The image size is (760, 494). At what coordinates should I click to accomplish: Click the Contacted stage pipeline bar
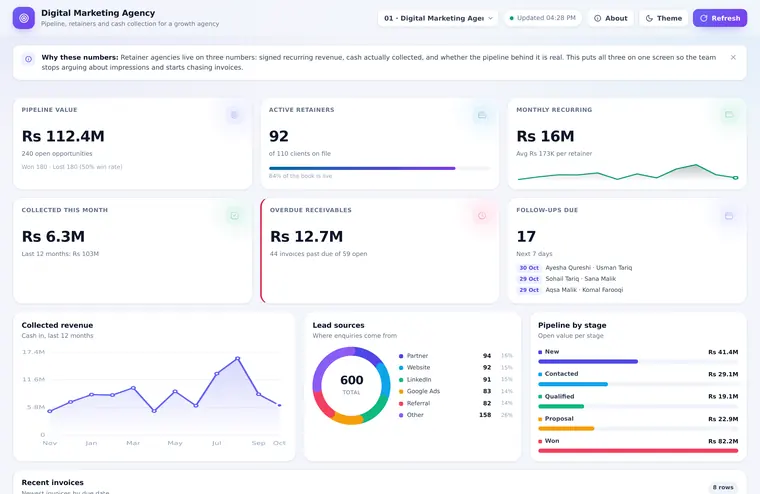coord(638,384)
